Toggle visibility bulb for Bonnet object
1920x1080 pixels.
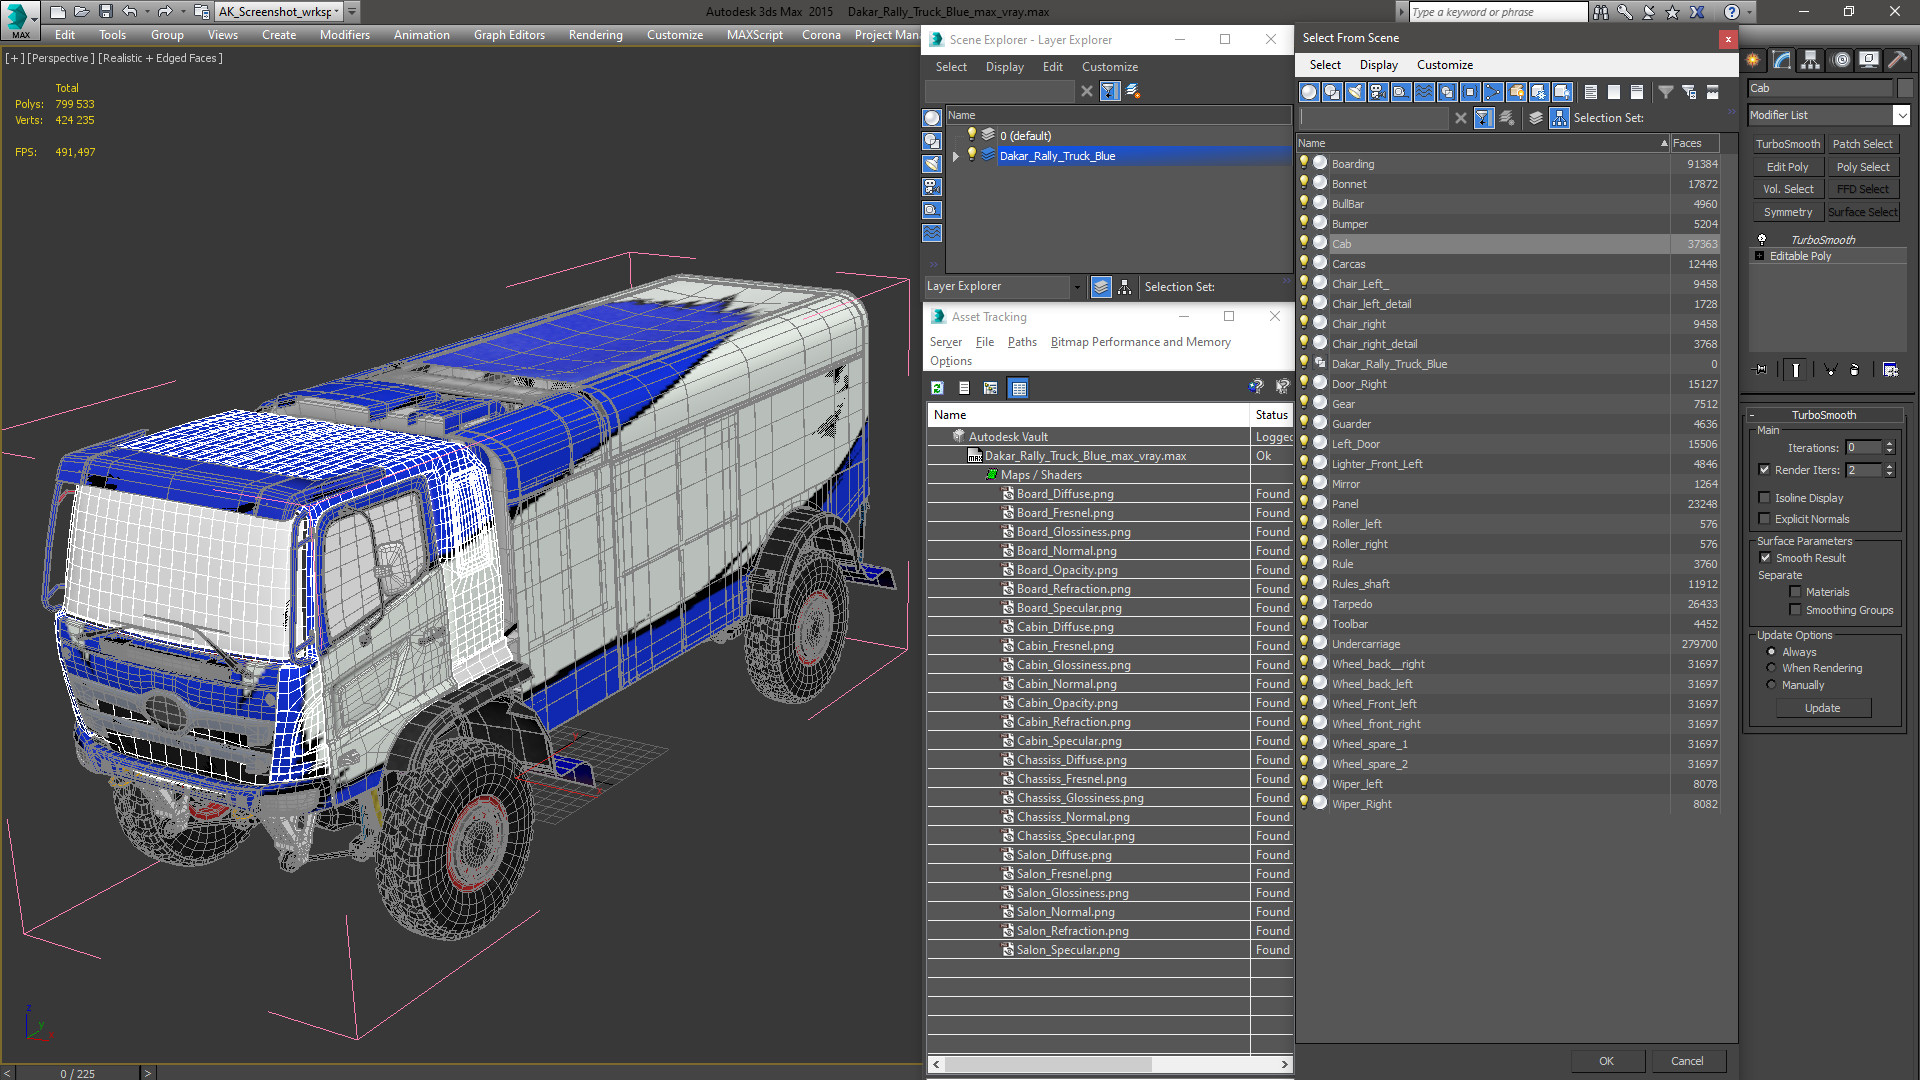pos(1304,183)
